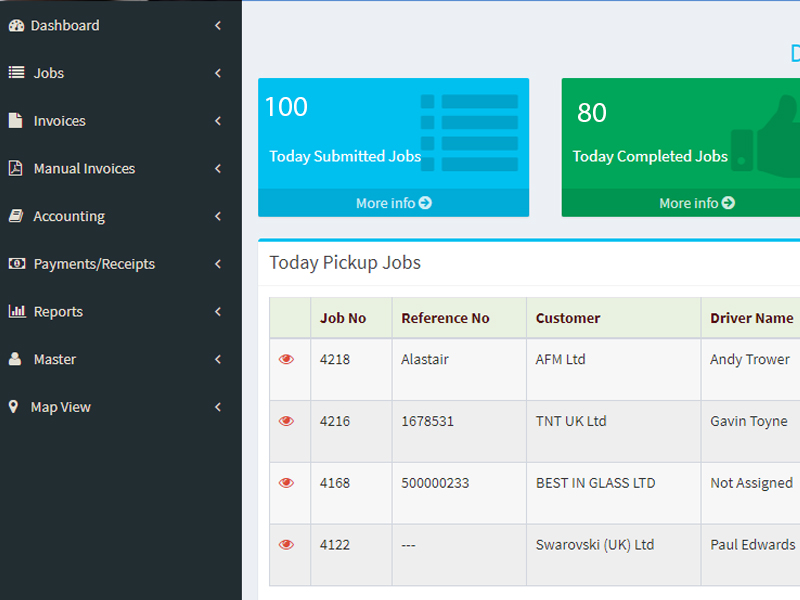Click the Reports bar chart icon
800x600 pixels.
16,312
